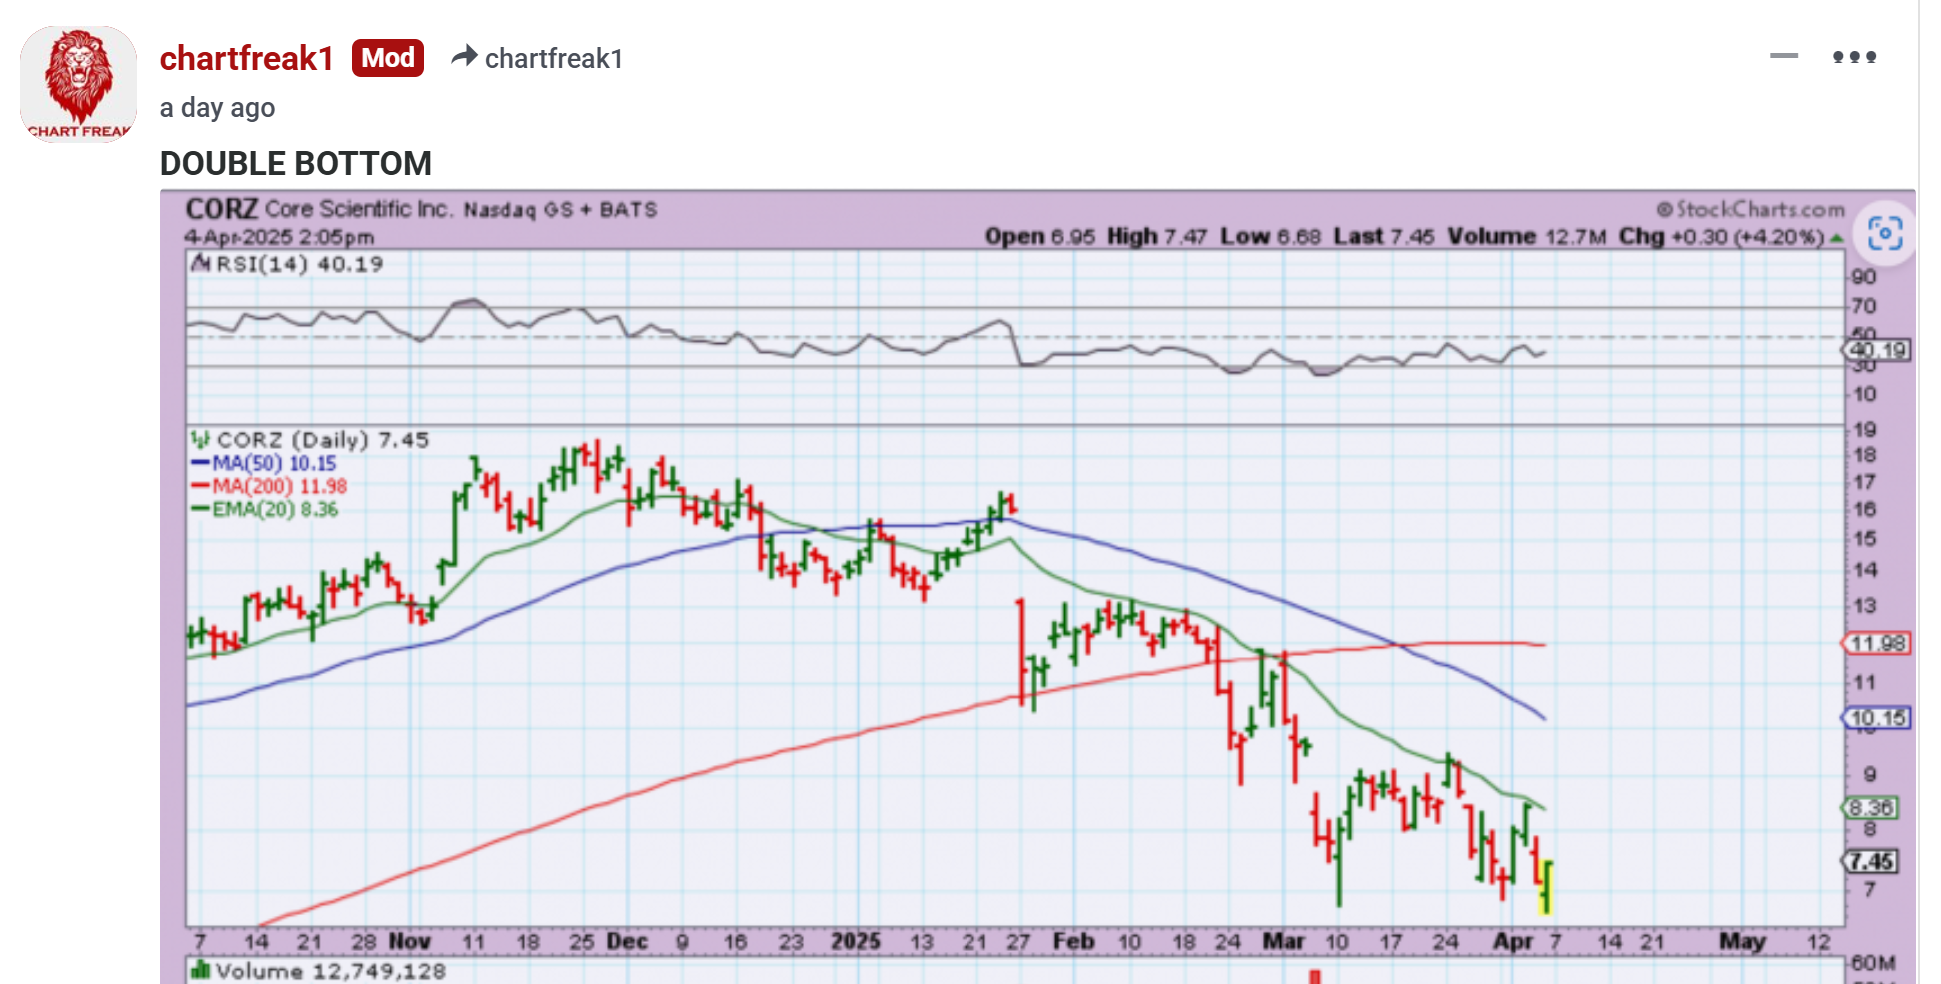Open the red chartfreak1 author name link
Image resolution: width=1941 pixels, height=984 pixels.
point(246,58)
